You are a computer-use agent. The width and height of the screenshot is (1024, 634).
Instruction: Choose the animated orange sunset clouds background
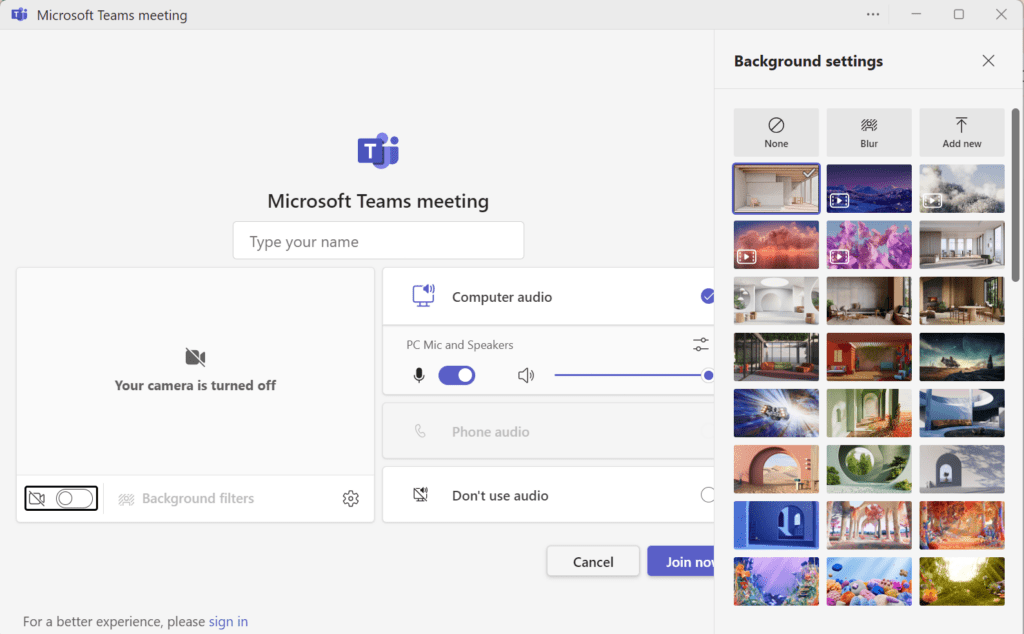click(x=776, y=245)
